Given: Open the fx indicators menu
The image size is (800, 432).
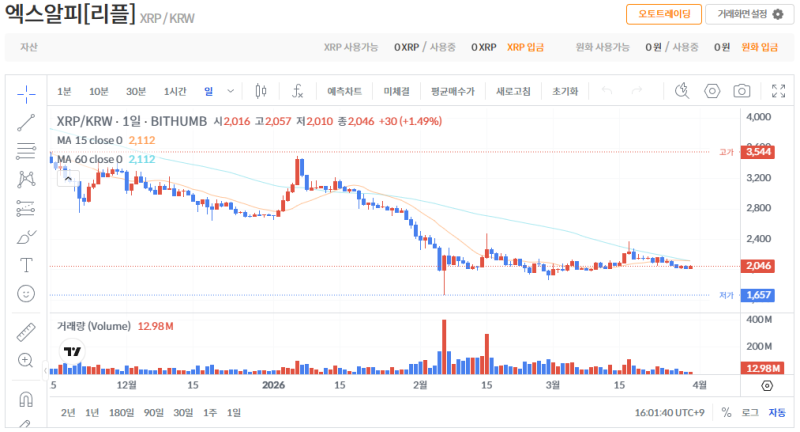Looking at the screenshot, I should [297, 91].
